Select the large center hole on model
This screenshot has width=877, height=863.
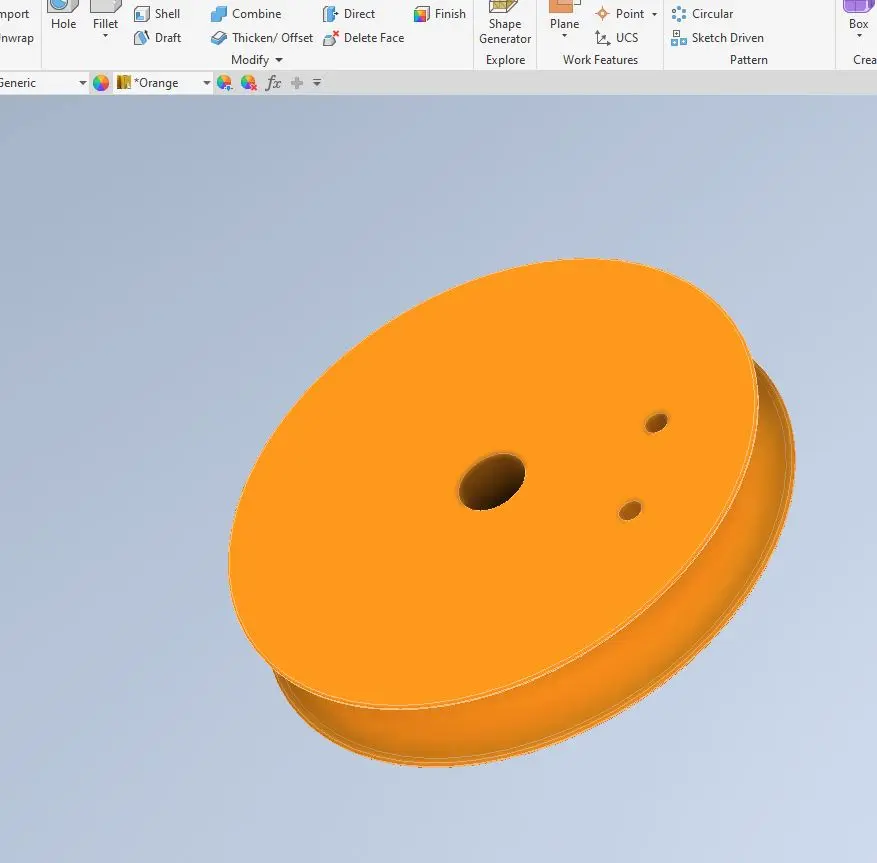pyautogui.click(x=491, y=481)
